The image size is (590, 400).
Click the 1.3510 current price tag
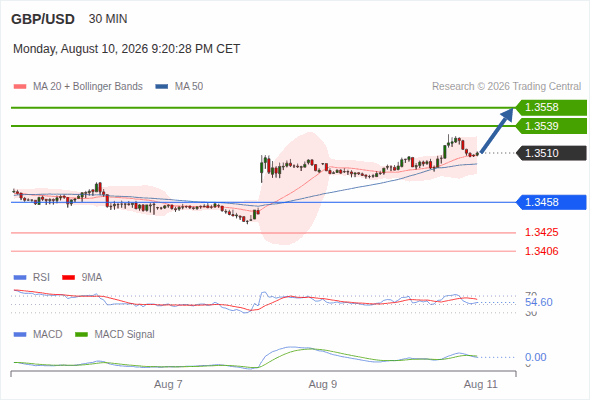pyautogui.click(x=551, y=153)
